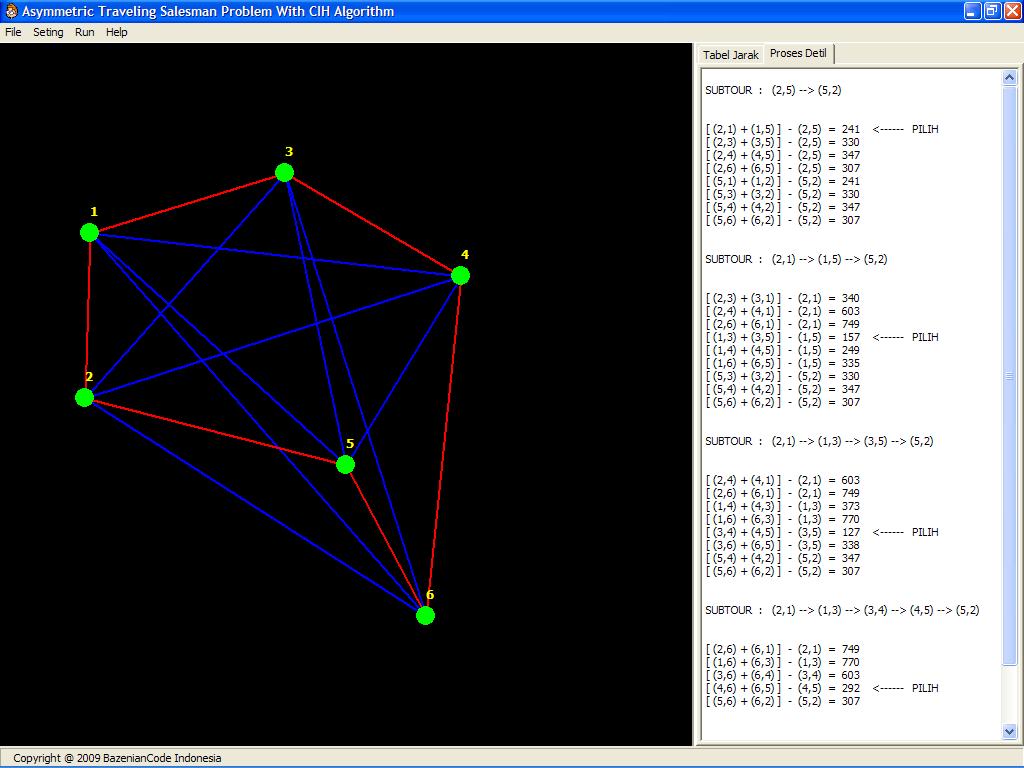Viewport: 1024px width, 768px height.
Task: Restore down the application window
Action: 992,12
